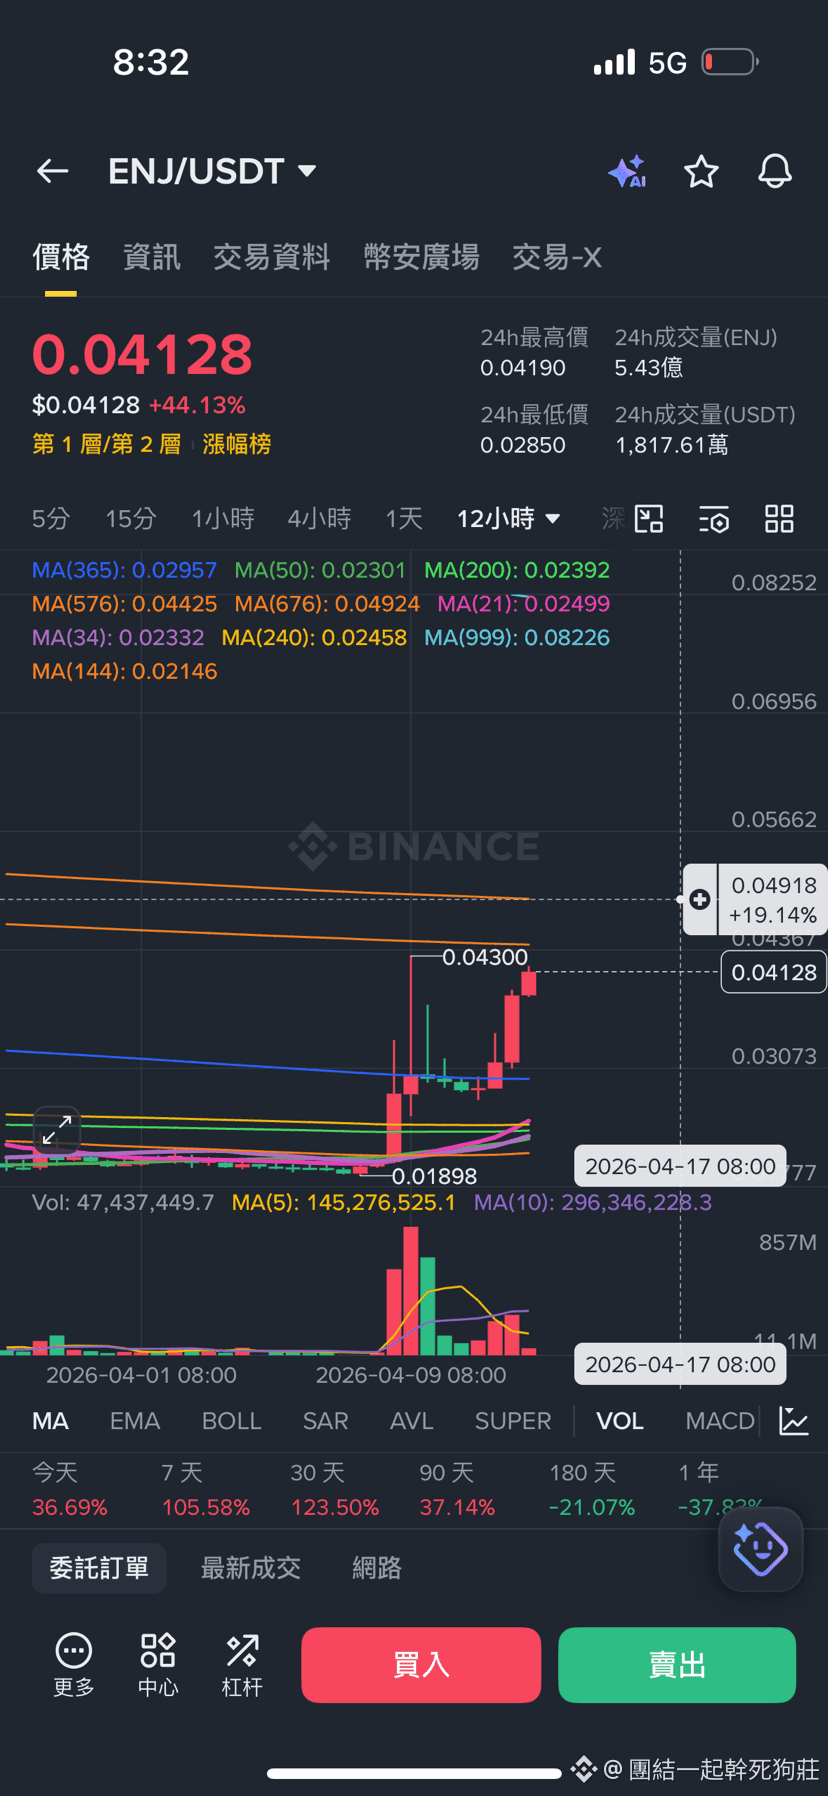The image size is (828, 1796).
Task: Switch to the 交易-X tab
Action: click(x=557, y=257)
